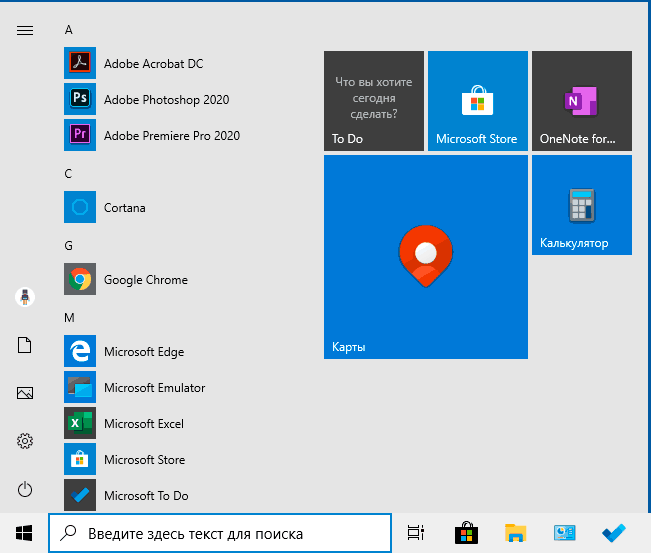Expand the Start hamburger menu
The height and width of the screenshot is (553, 651).
[x=25, y=30]
